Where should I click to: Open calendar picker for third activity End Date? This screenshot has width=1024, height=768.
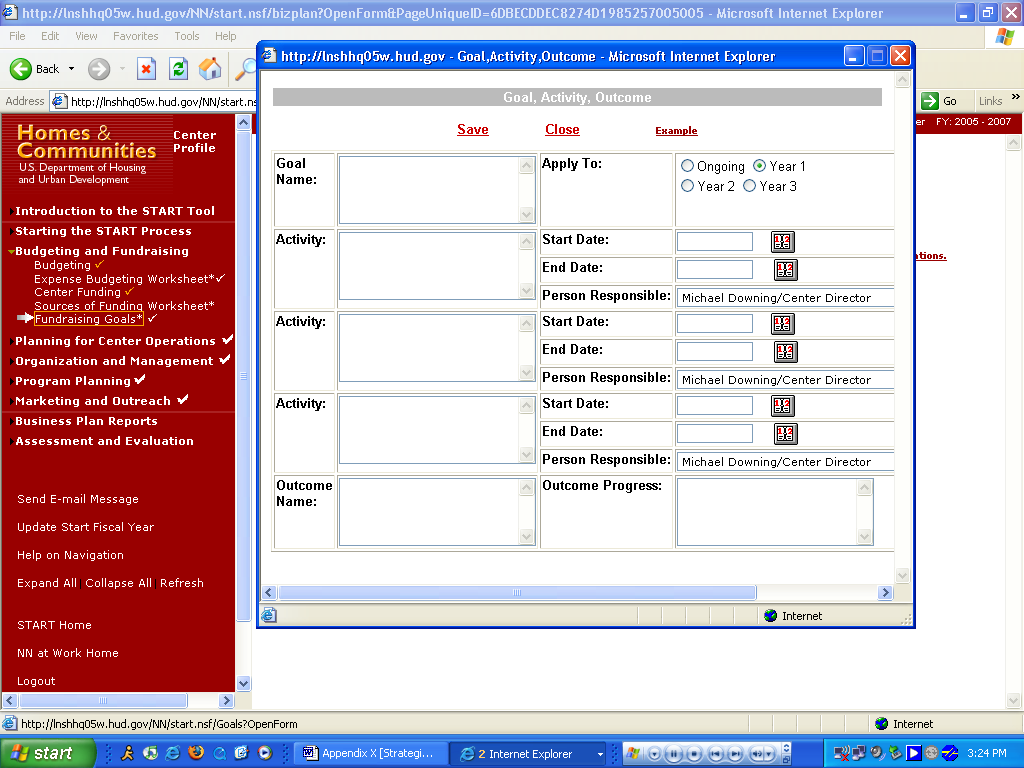785,434
